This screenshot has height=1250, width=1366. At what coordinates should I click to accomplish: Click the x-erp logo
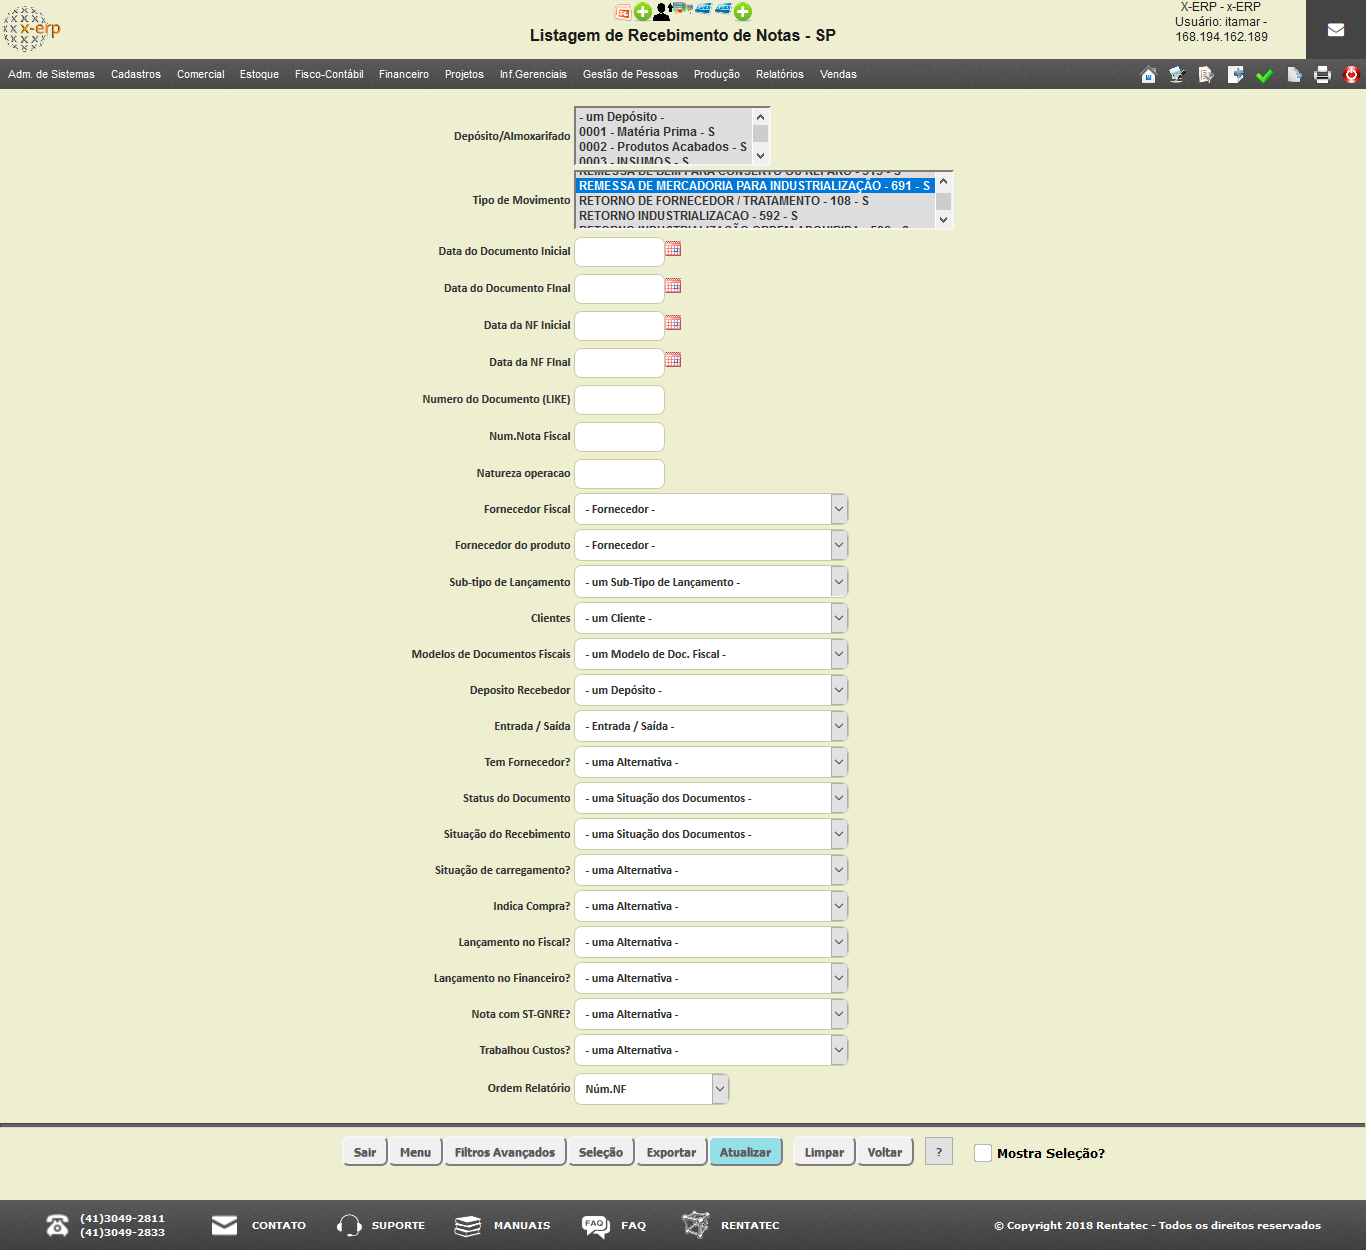31,29
